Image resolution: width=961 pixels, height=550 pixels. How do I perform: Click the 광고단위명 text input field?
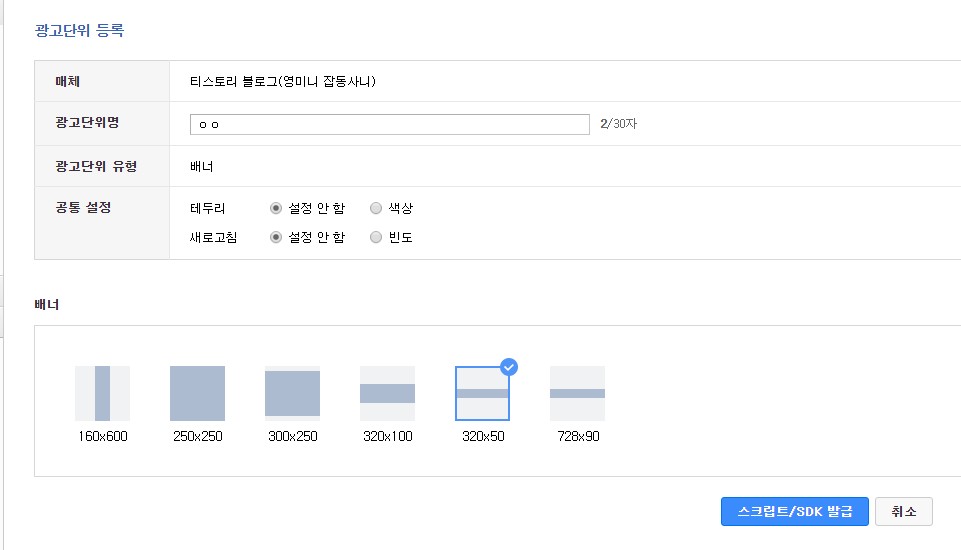click(x=390, y=124)
